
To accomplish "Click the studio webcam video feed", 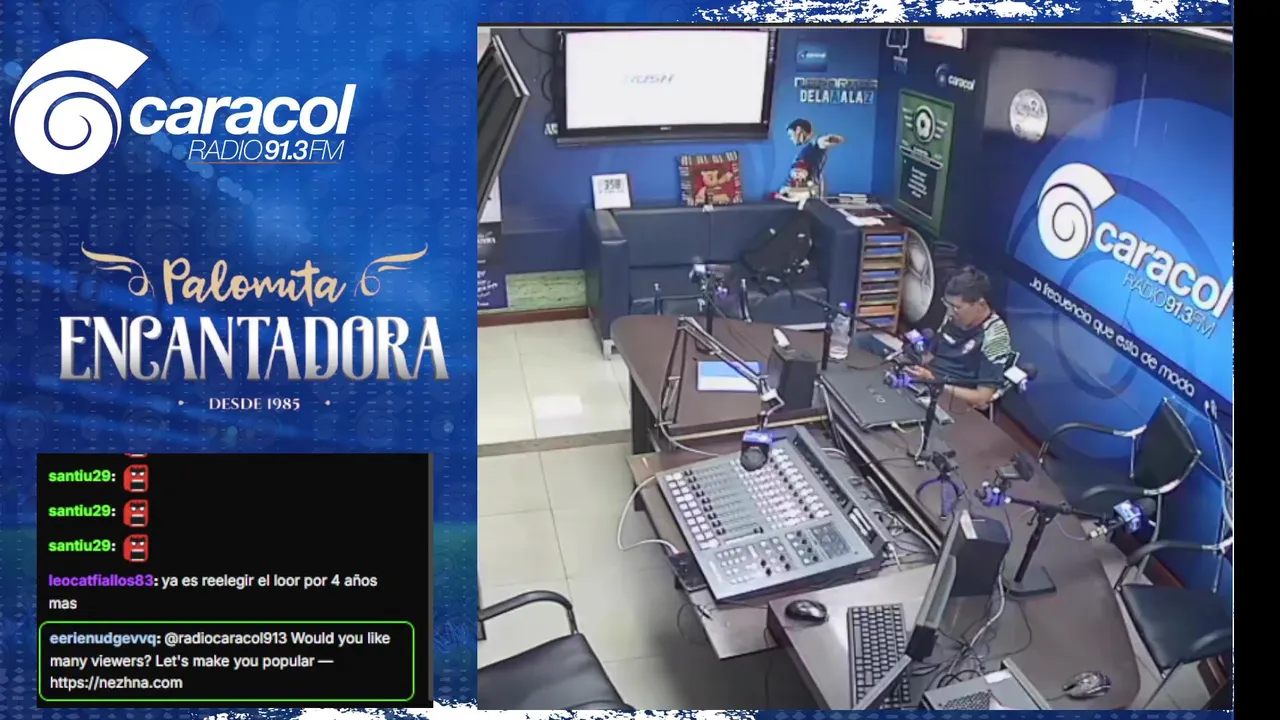I will (x=855, y=368).
